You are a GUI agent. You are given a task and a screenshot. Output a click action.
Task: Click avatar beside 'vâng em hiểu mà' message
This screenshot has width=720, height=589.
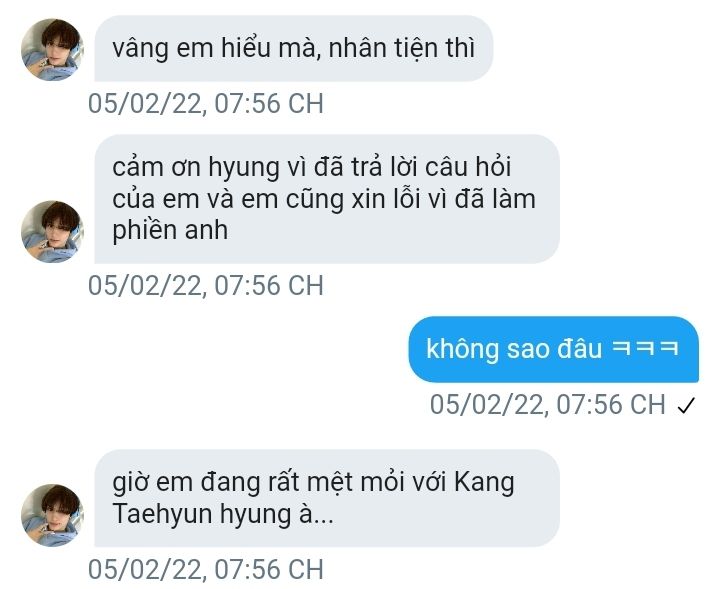(x=52, y=50)
